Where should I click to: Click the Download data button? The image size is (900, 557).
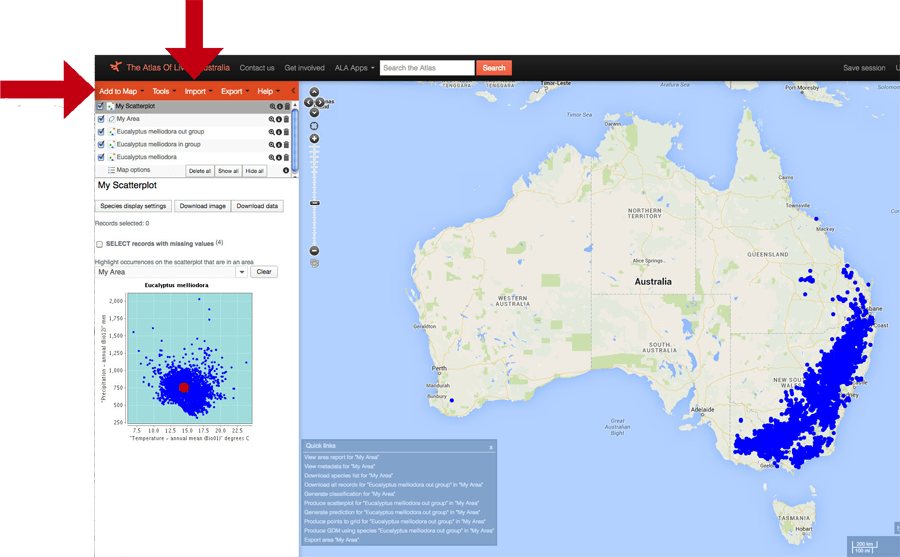[x=257, y=206]
